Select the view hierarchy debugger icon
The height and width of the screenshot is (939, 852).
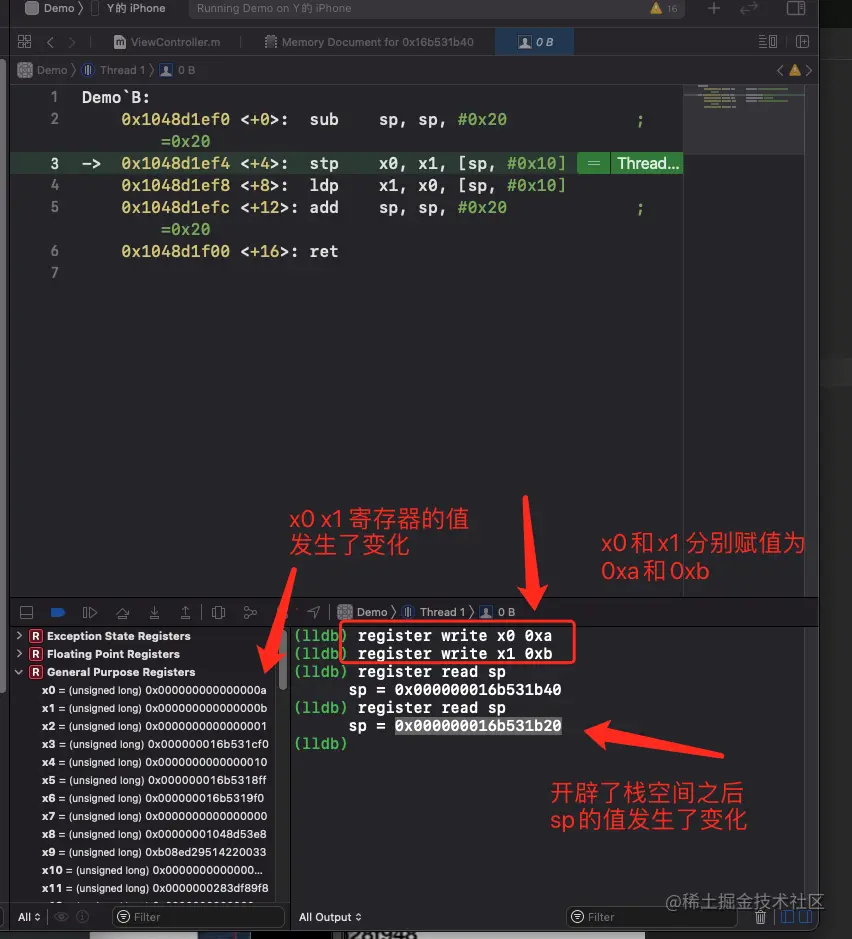click(x=218, y=611)
